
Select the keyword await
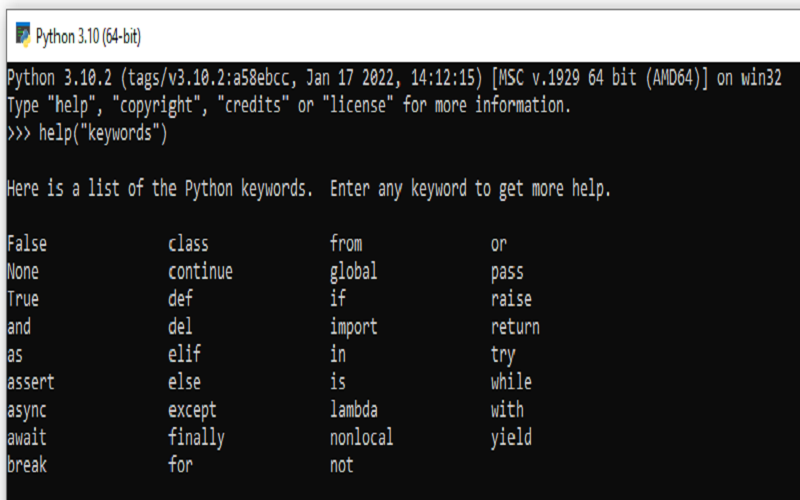(x=27, y=437)
